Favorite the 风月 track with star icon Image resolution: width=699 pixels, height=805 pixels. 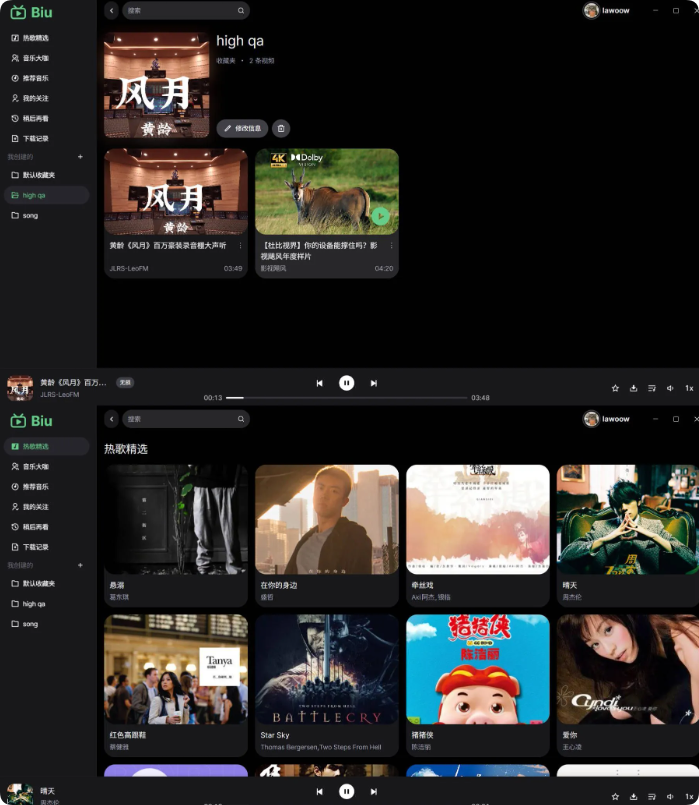(x=615, y=388)
